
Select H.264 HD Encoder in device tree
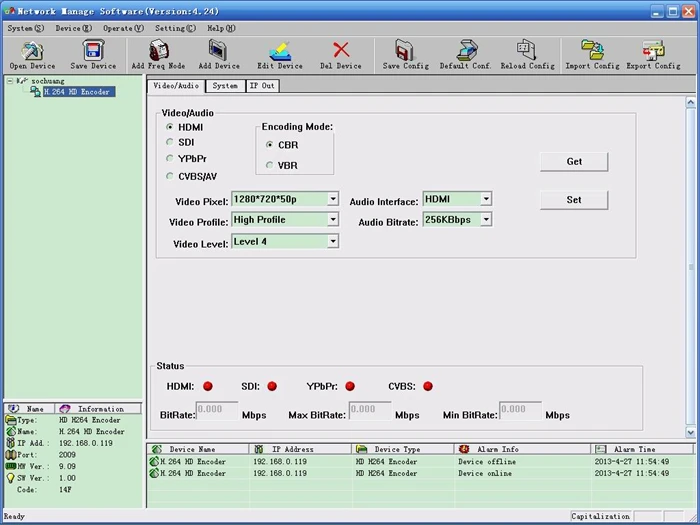point(76,92)
